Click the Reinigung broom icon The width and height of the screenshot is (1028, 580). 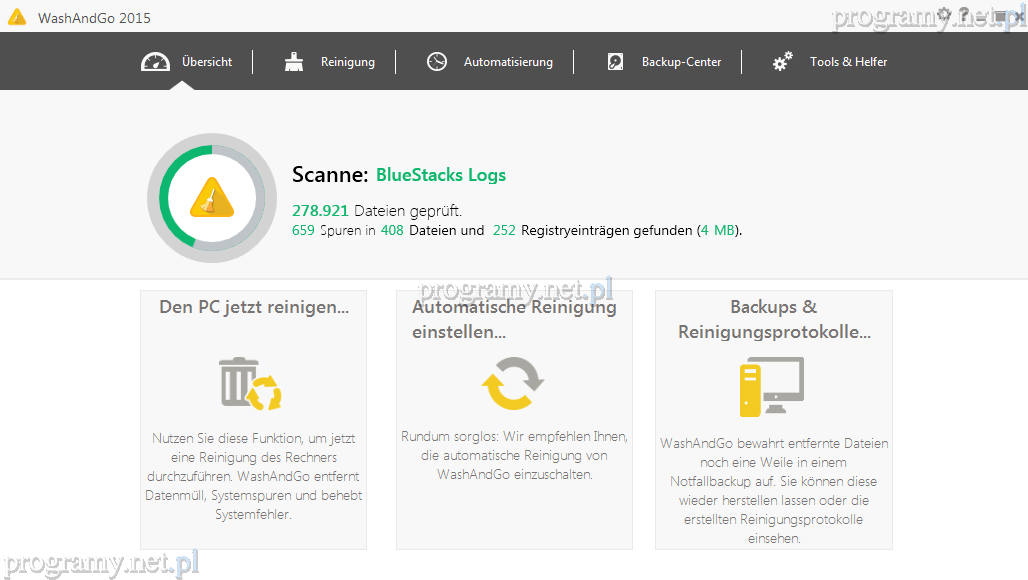(x=294, y=62)
